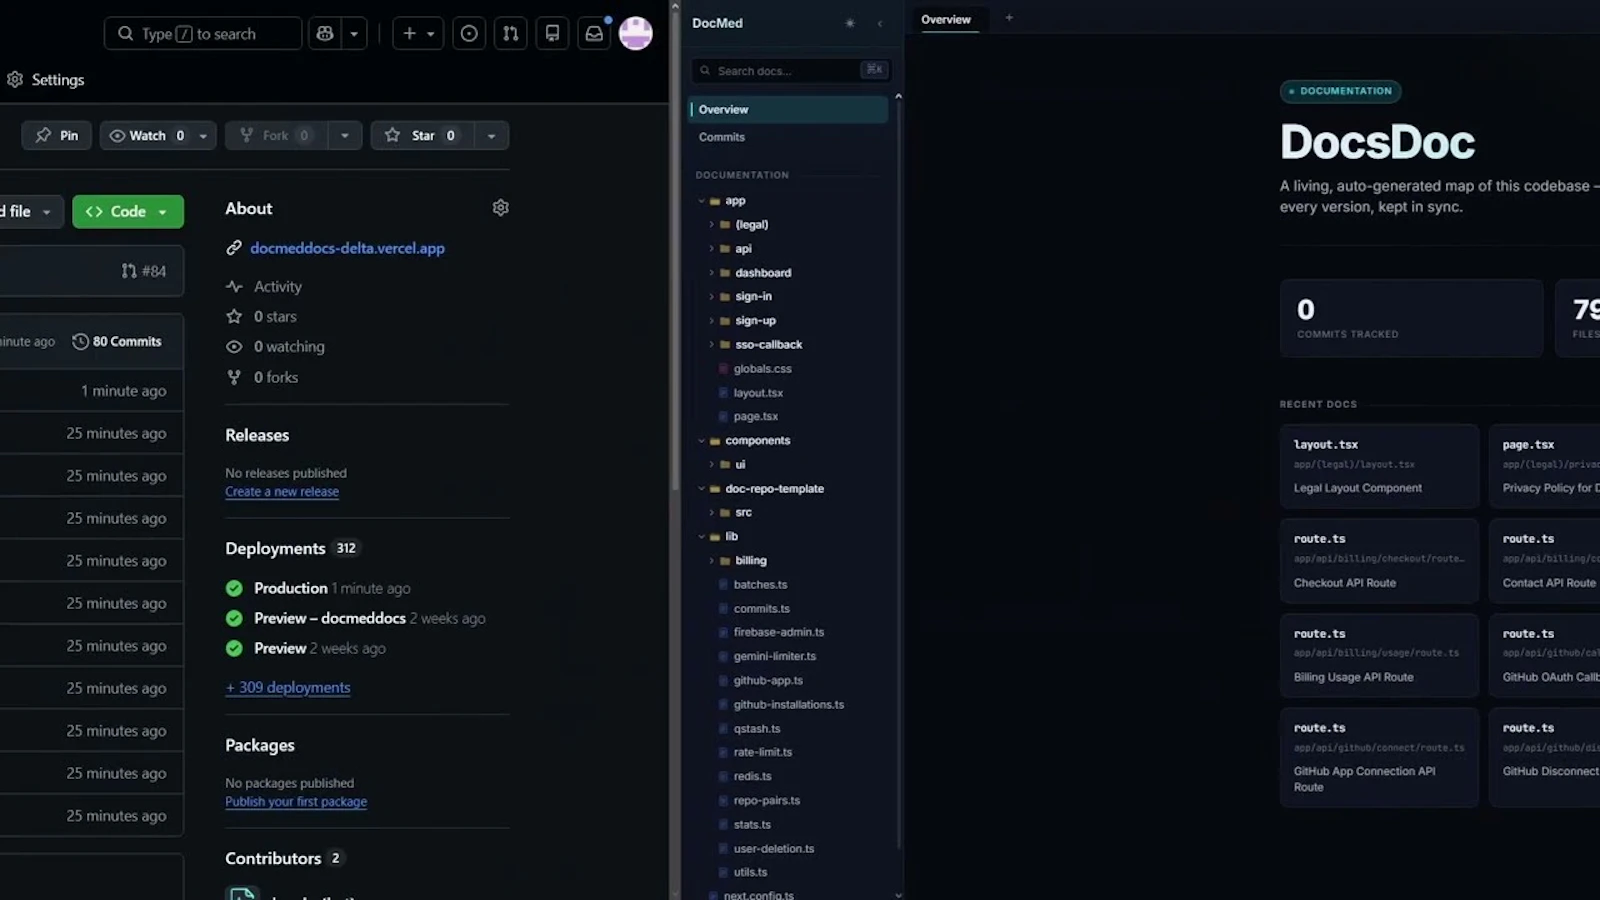
Task: Open the Checkout API Route card
Action: click(x=1379, y=561)
